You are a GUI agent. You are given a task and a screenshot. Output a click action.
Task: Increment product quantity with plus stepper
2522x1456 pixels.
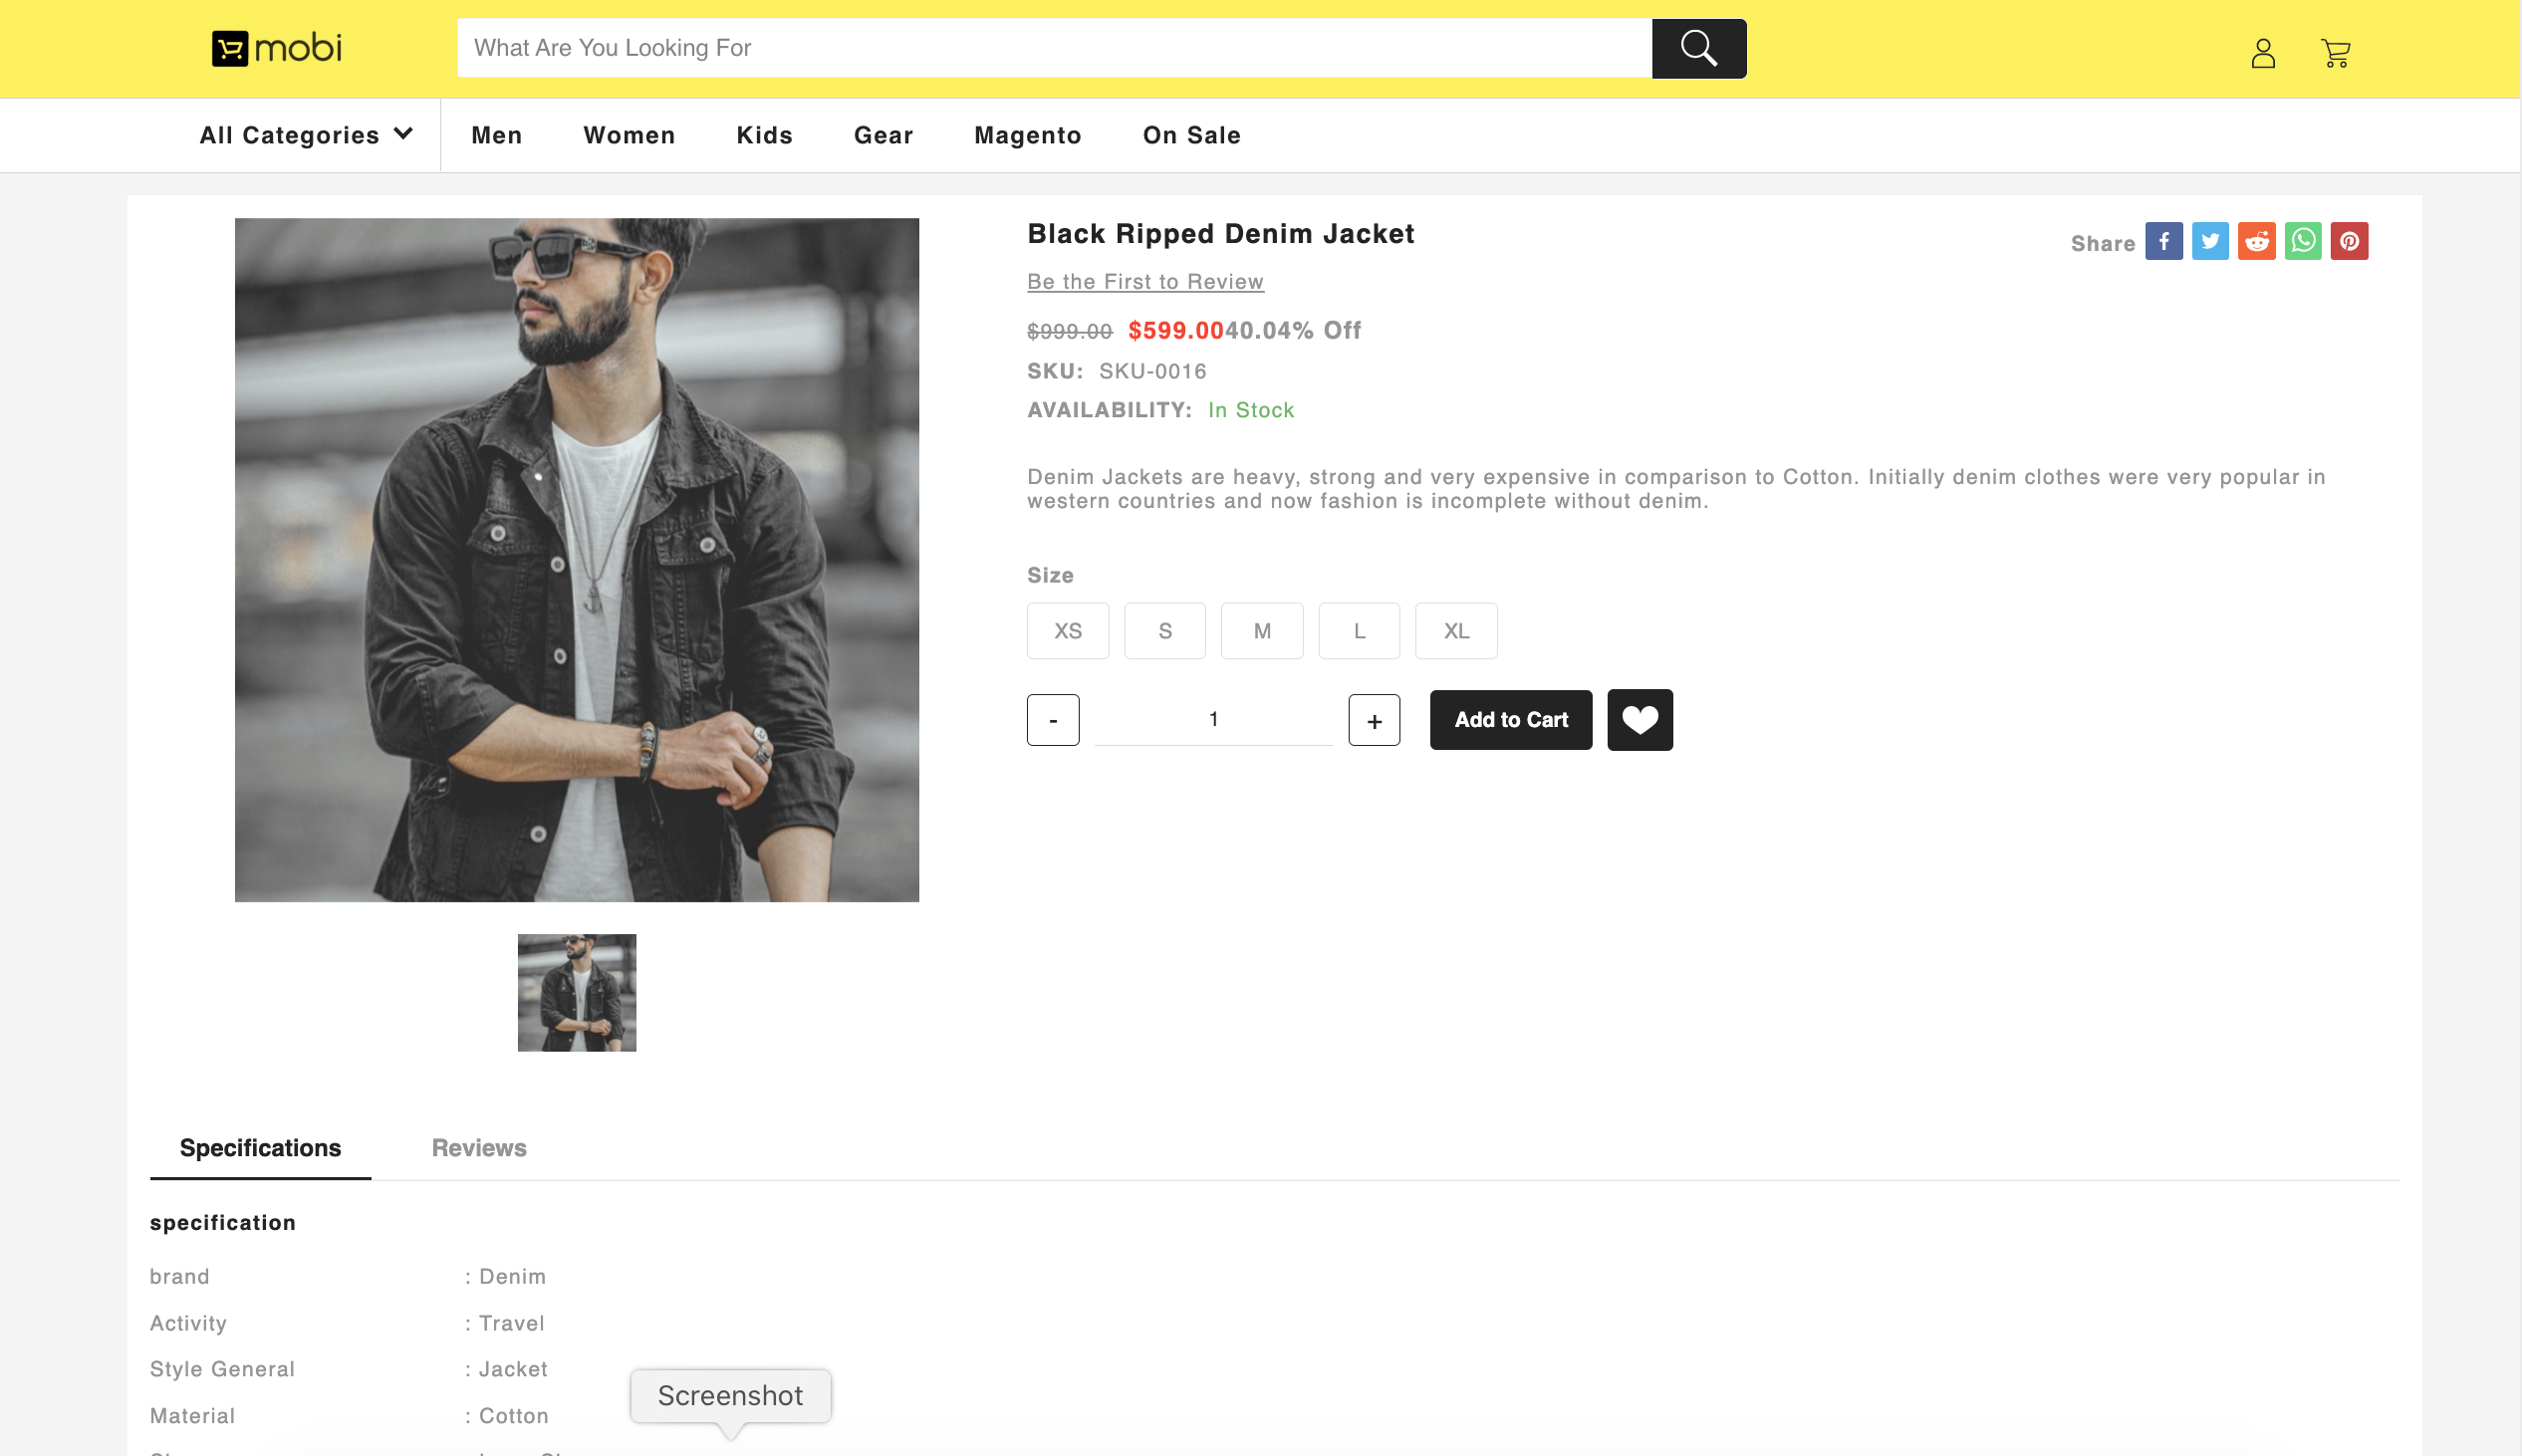tap(1375, 719)
